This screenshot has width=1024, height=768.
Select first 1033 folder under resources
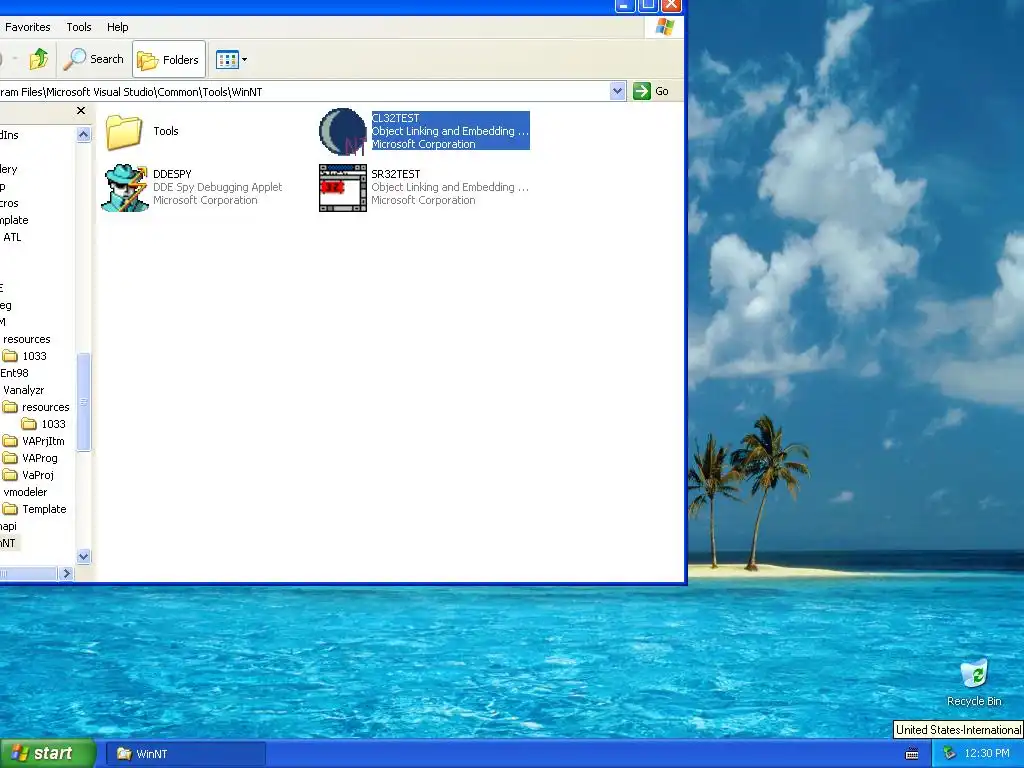click(x=25, y=356)
